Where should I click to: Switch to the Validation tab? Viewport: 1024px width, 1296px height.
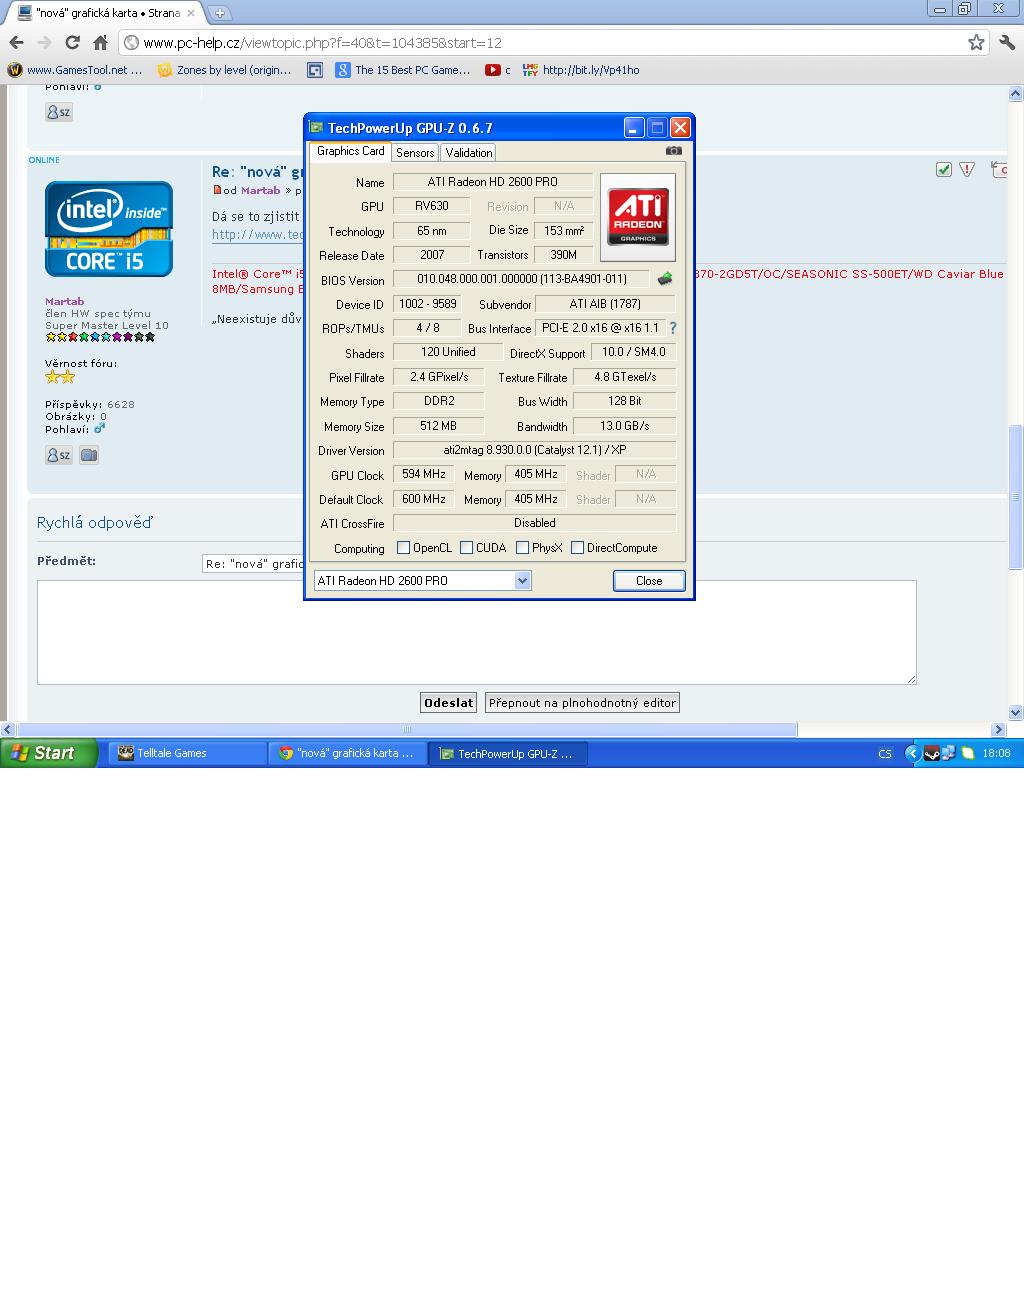[x=469, y=152]
